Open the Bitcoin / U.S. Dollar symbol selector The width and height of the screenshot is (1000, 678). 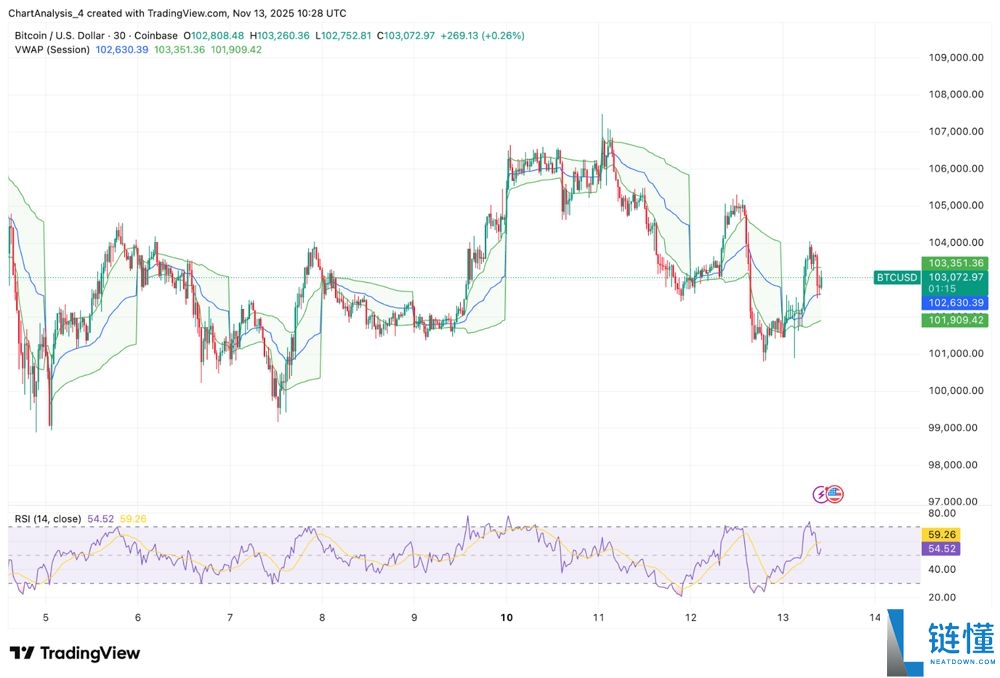[60, 35]
